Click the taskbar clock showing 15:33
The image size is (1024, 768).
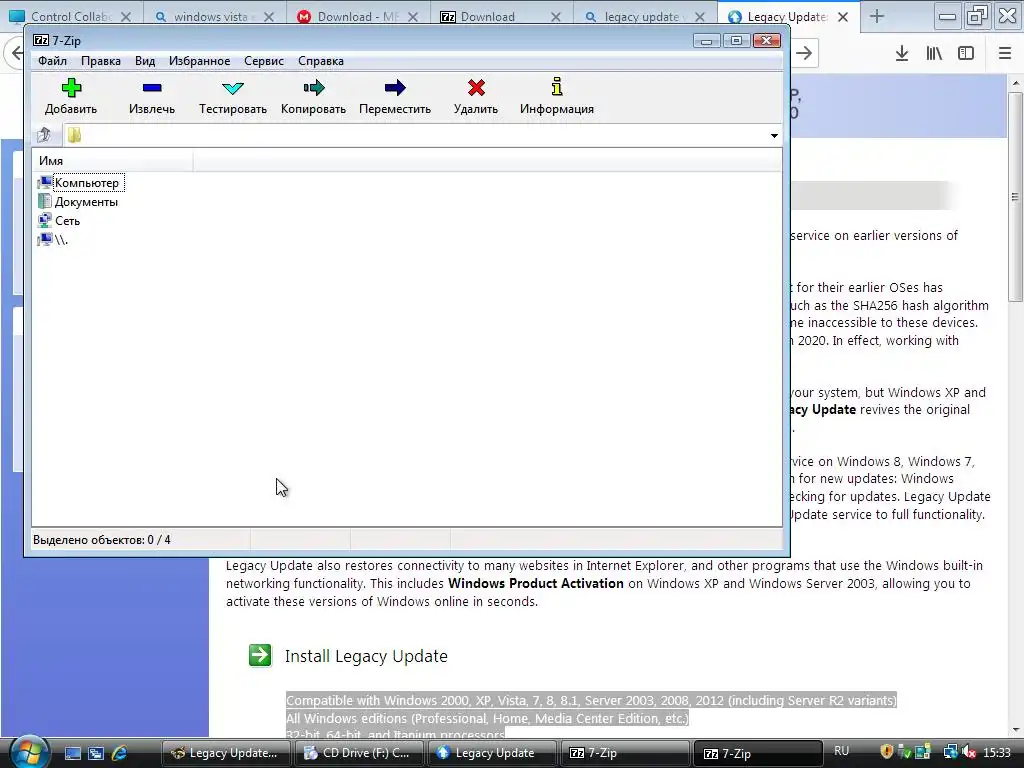[997, 752]
